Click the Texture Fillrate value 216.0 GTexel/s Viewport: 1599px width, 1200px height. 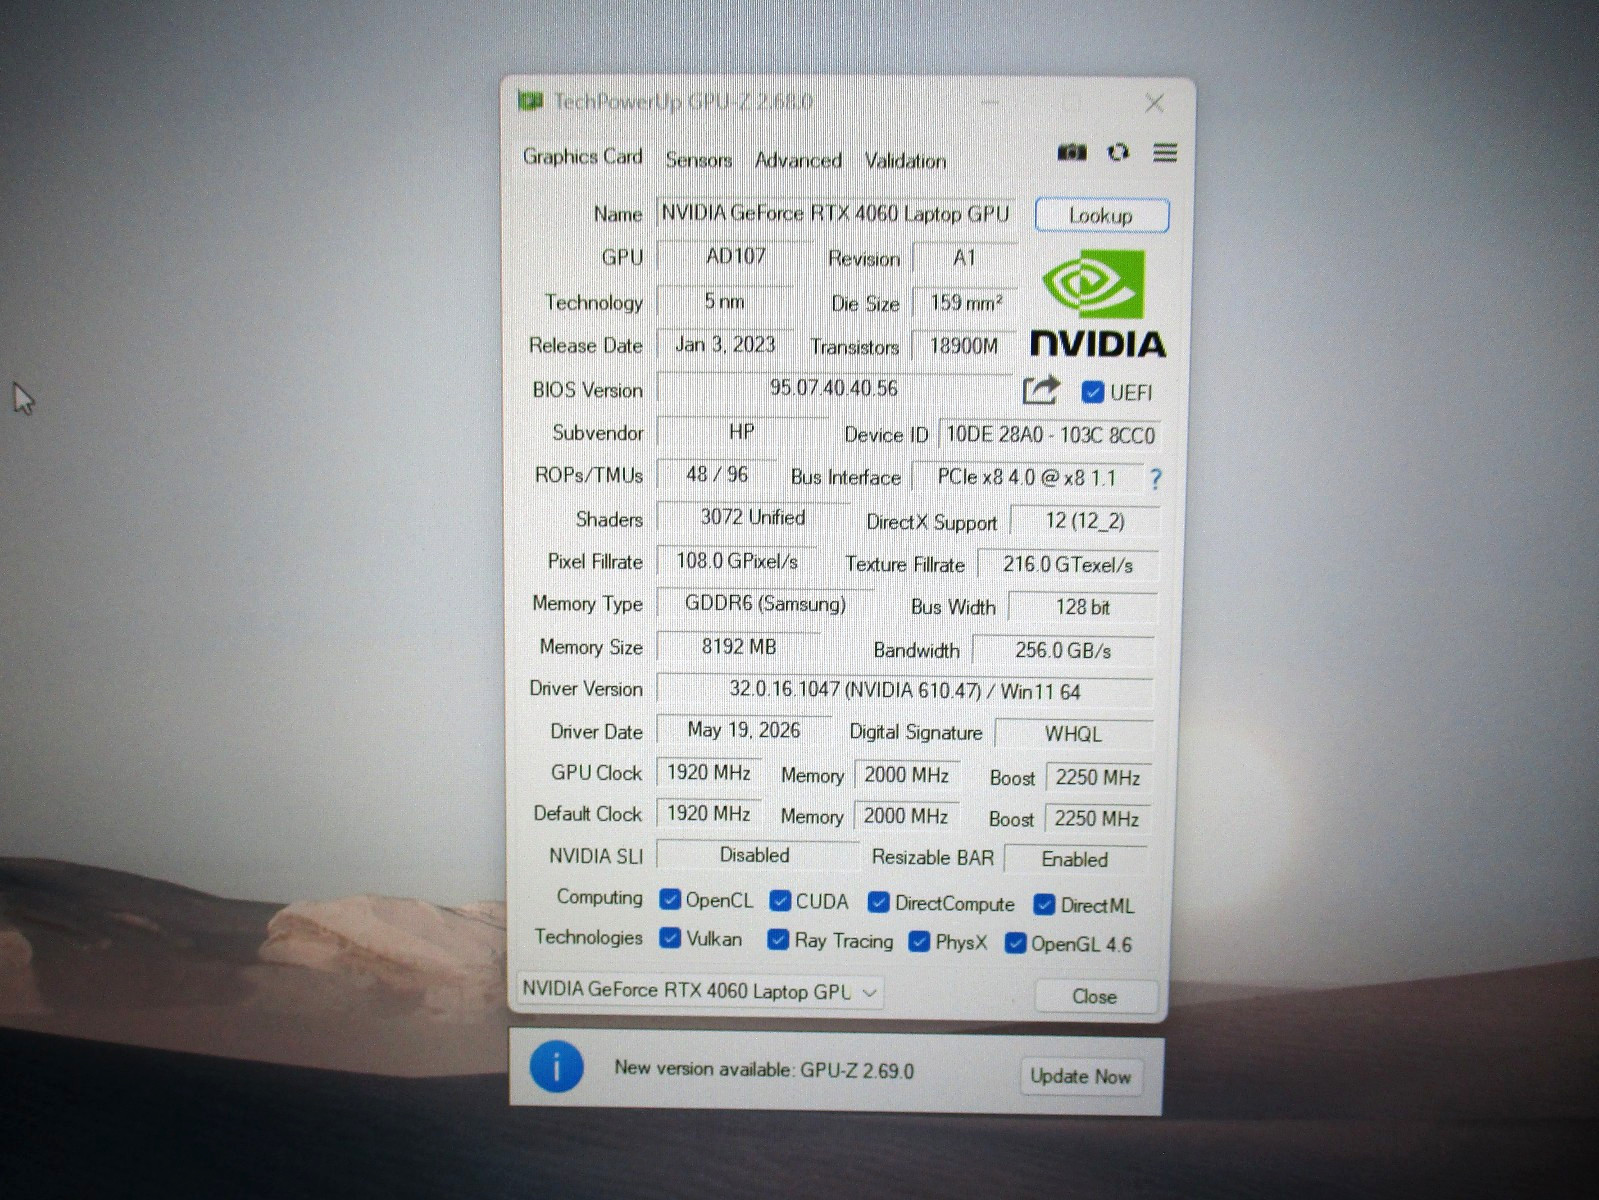[x=1068, y=565]
